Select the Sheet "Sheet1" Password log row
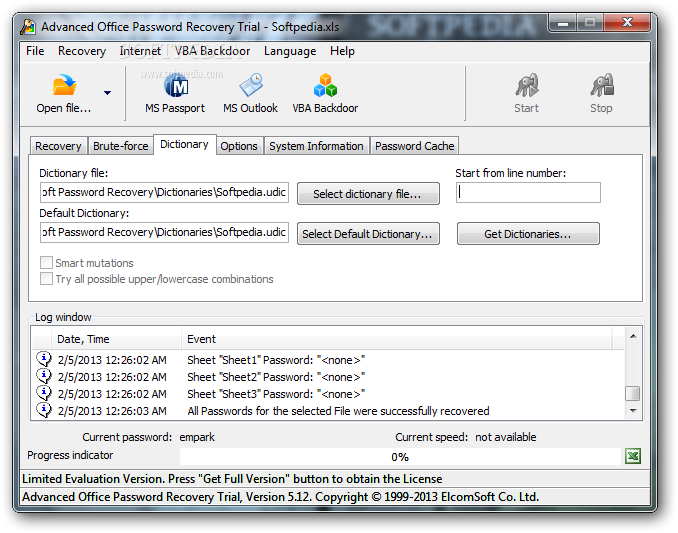 point(329,360)
